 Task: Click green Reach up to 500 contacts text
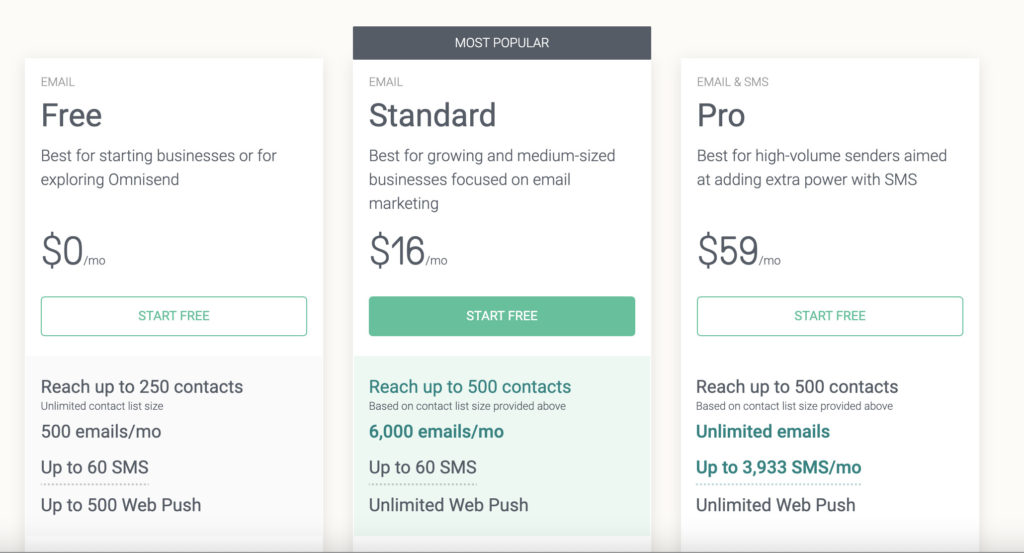tap(470, 387)
